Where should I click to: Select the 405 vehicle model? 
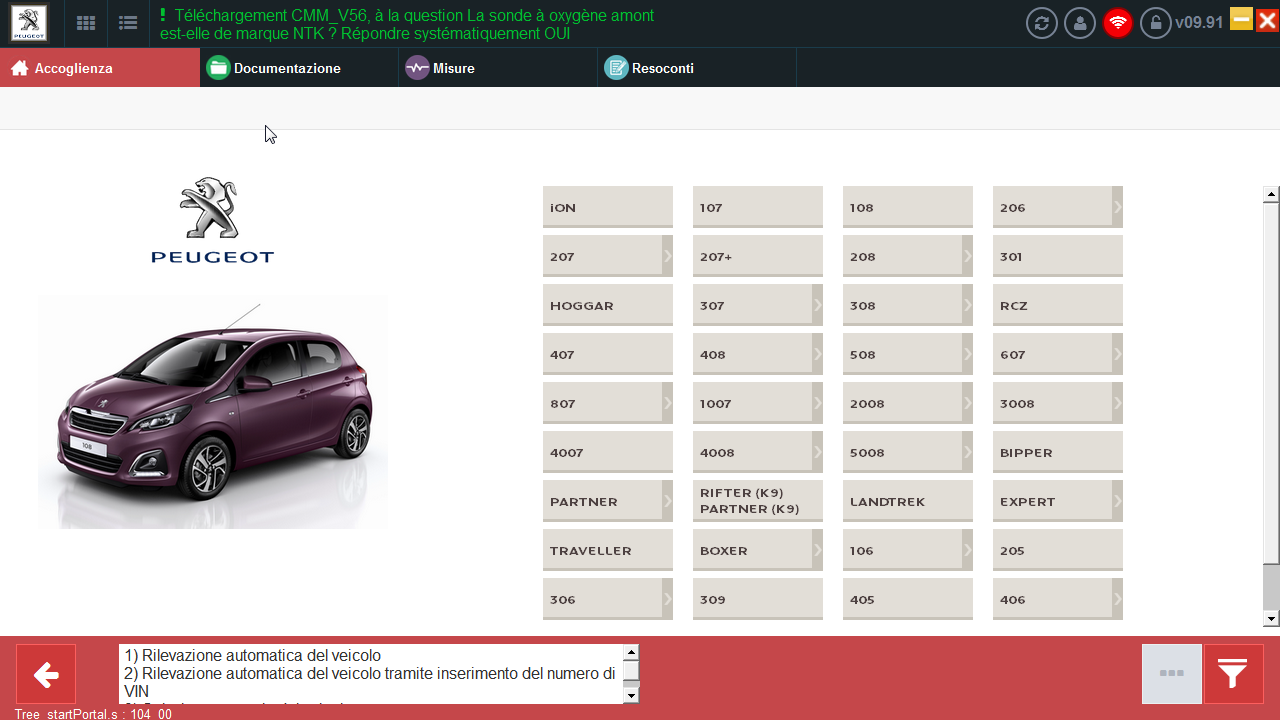pos(908,599)
